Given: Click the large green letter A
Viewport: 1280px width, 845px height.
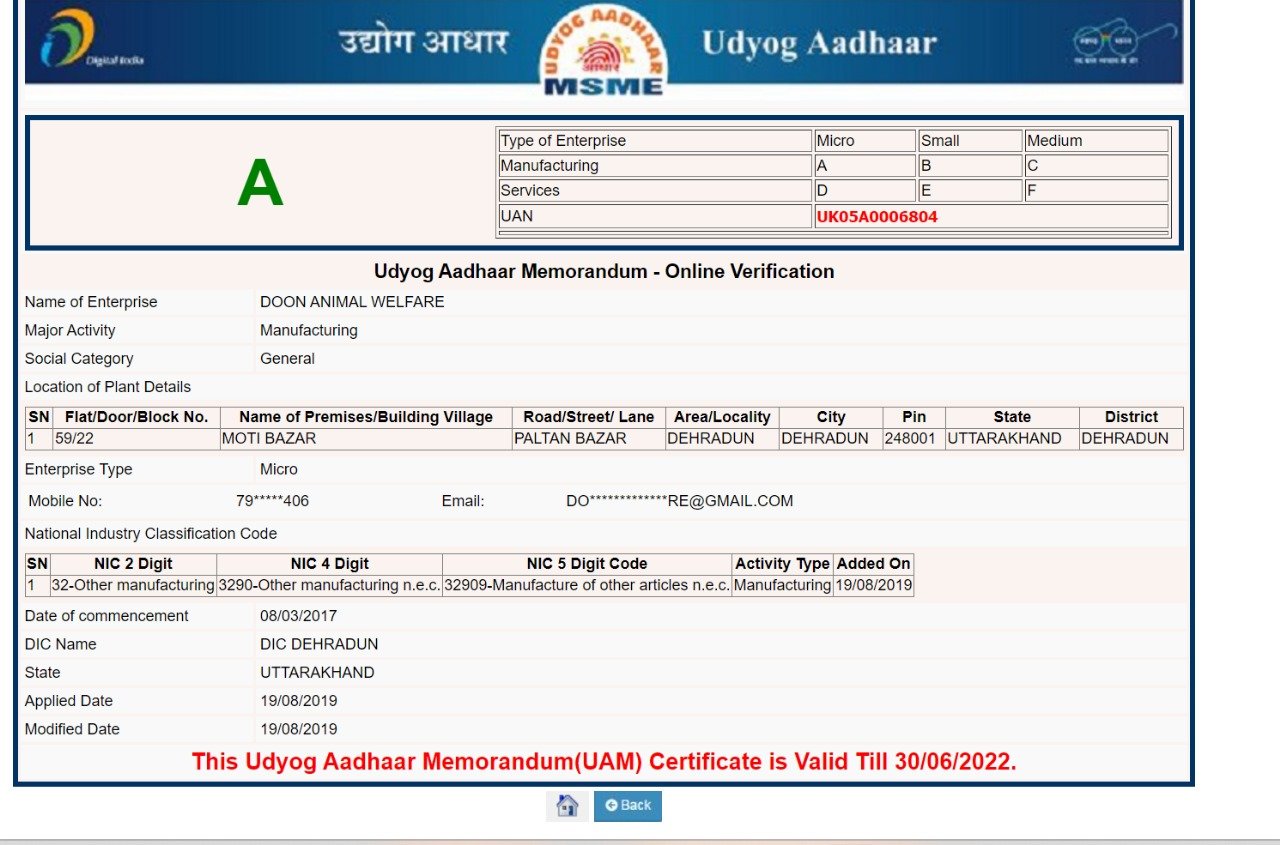Looking at the screenshot, I should 260,185.
